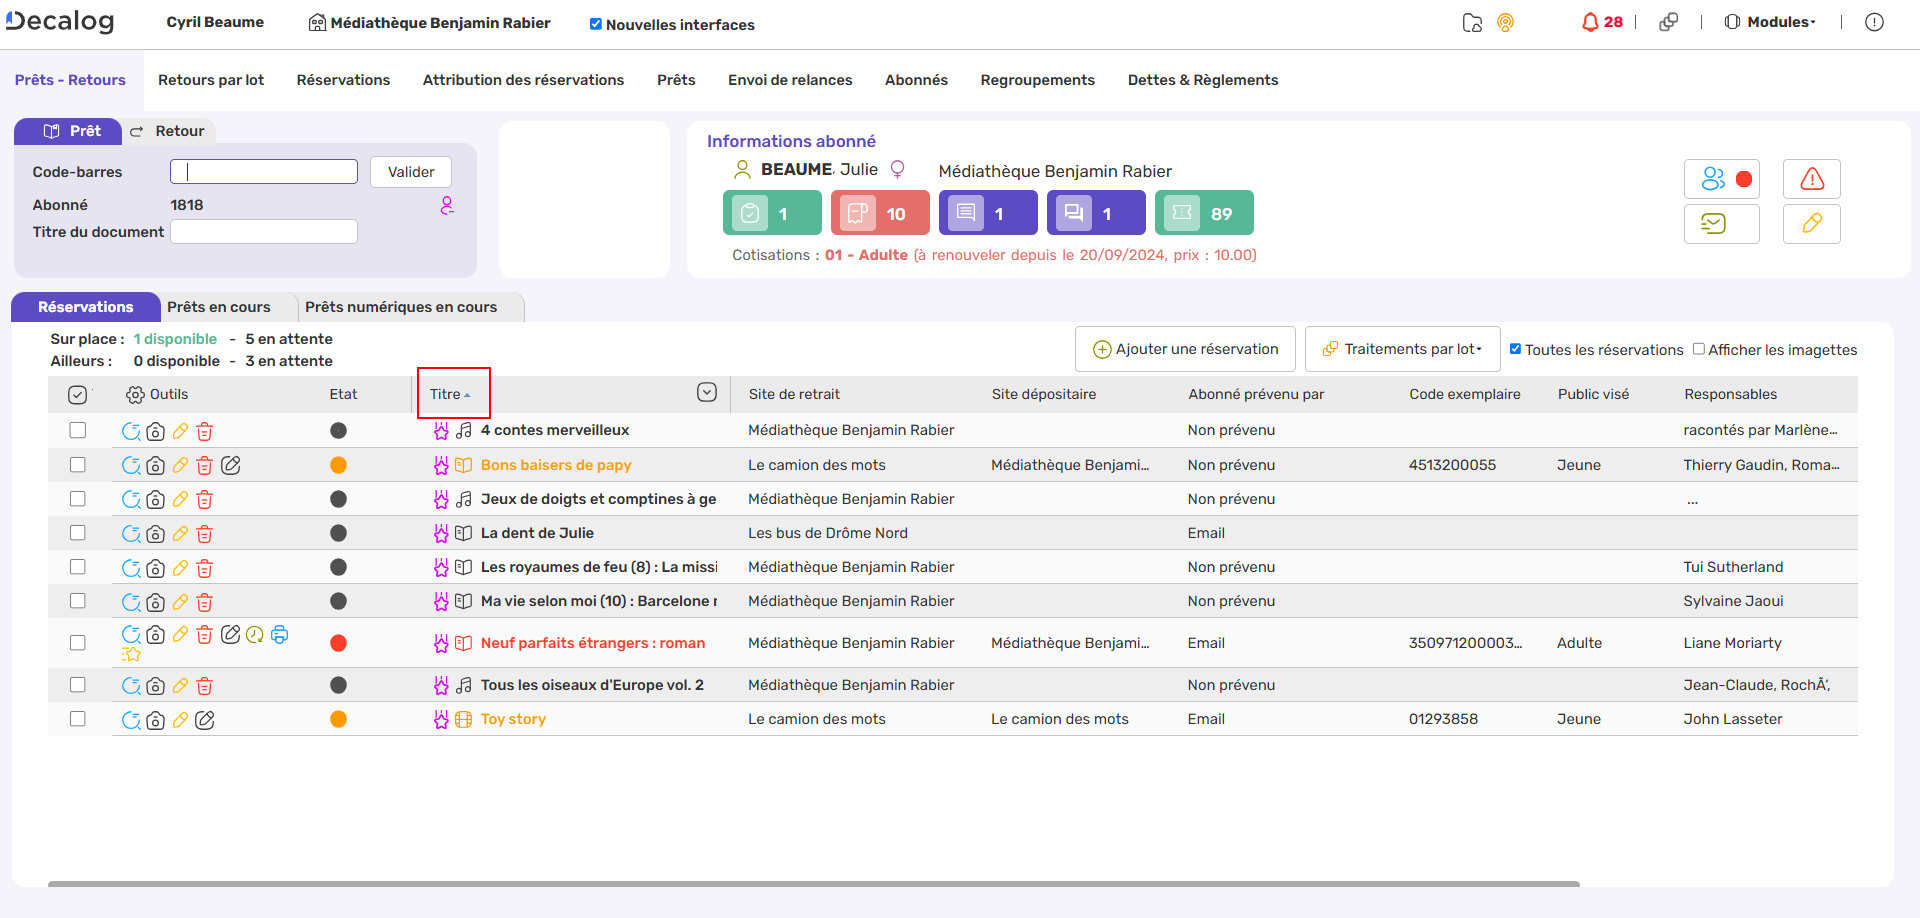Open the red notifications bell
Screen dimensions: 1920x918
click(1590, 22)
